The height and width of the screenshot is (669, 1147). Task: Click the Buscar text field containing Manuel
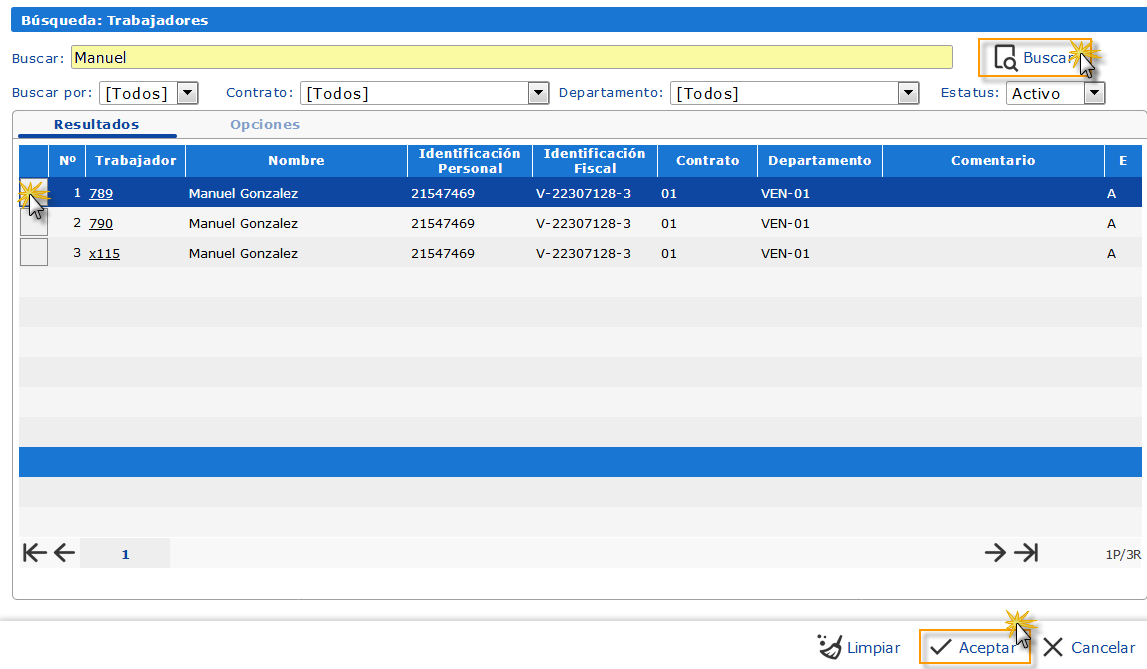point(511,58)
